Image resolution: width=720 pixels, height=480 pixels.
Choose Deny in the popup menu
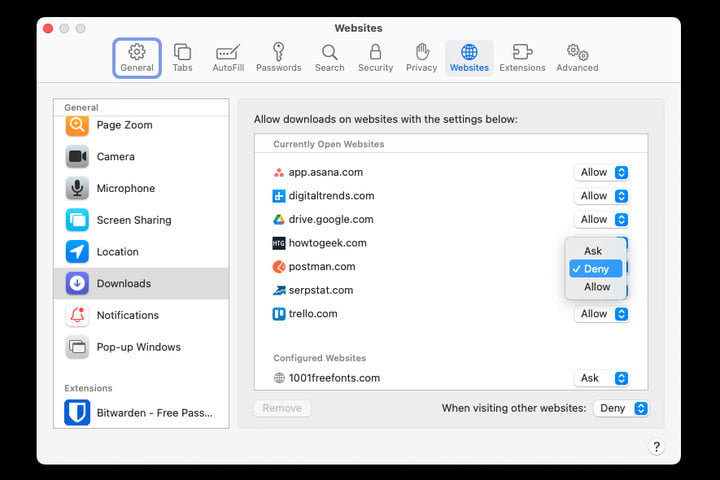click(x=596, y=269)
